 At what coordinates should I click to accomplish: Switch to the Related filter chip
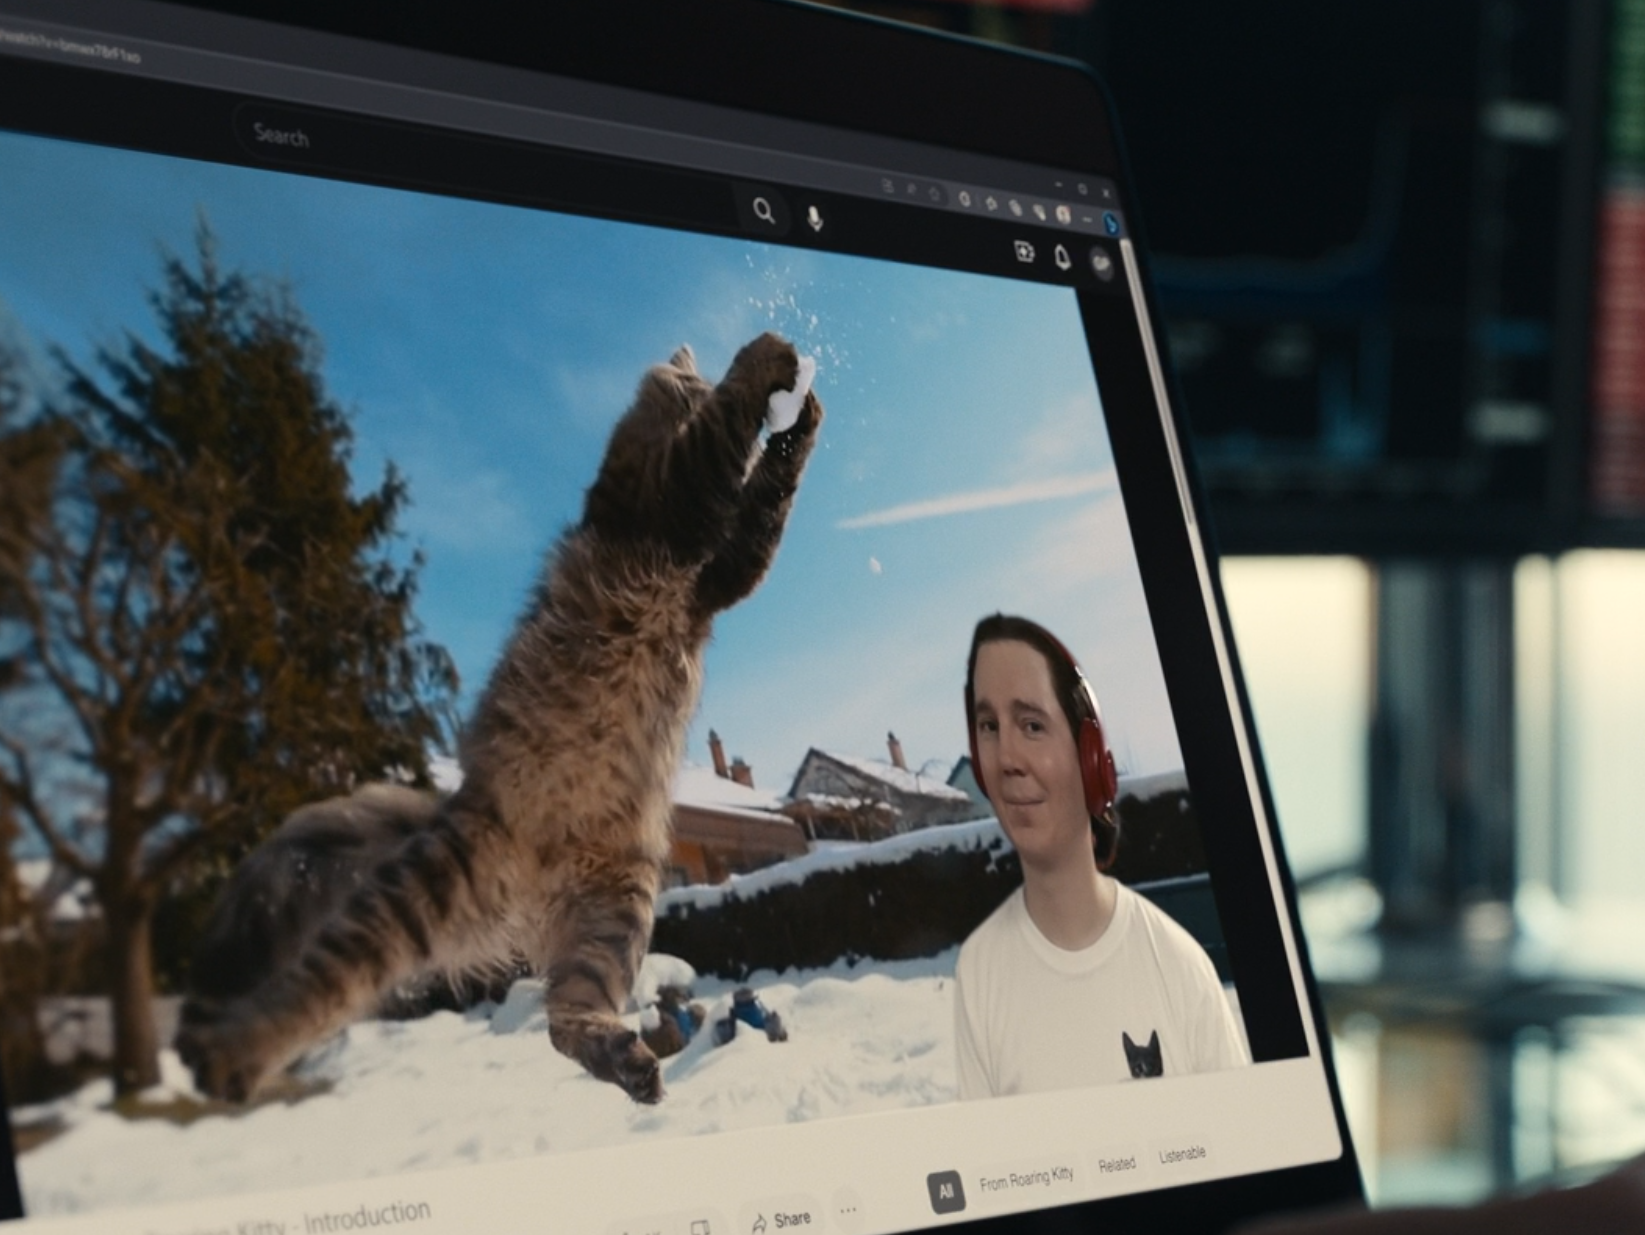tap(1116, 1164)
